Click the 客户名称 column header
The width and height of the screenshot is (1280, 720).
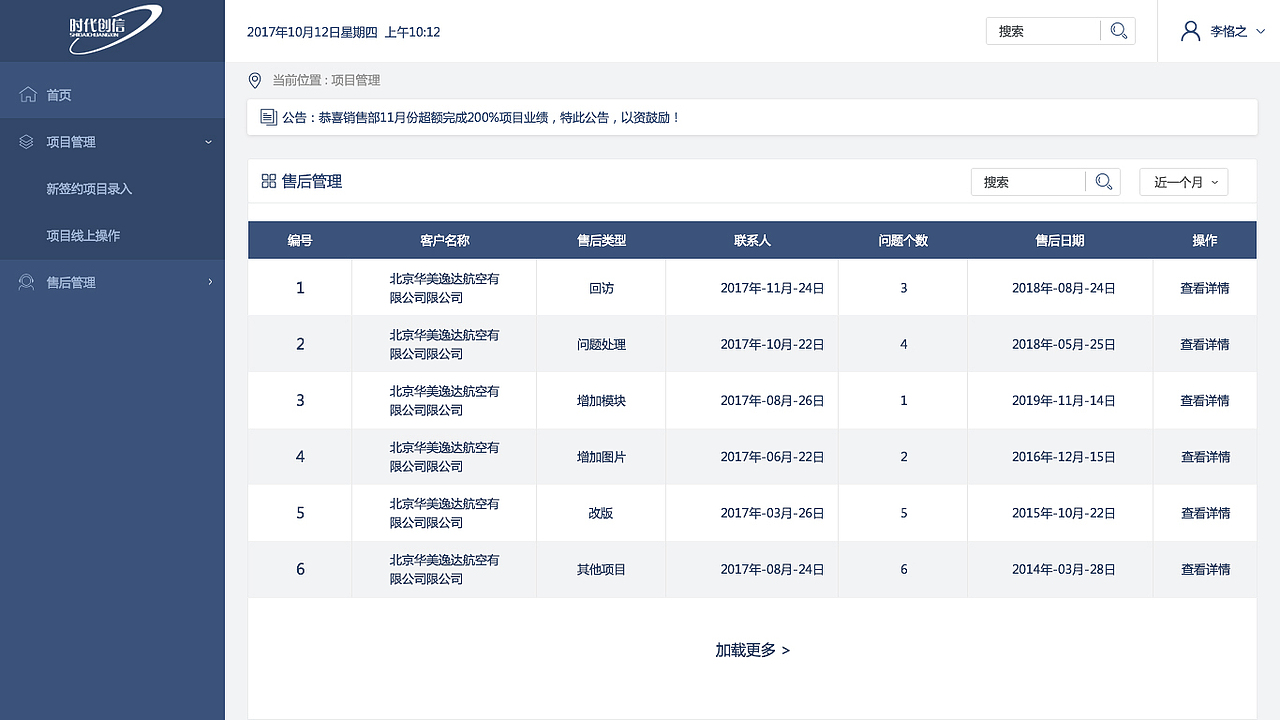click(444, 241)
